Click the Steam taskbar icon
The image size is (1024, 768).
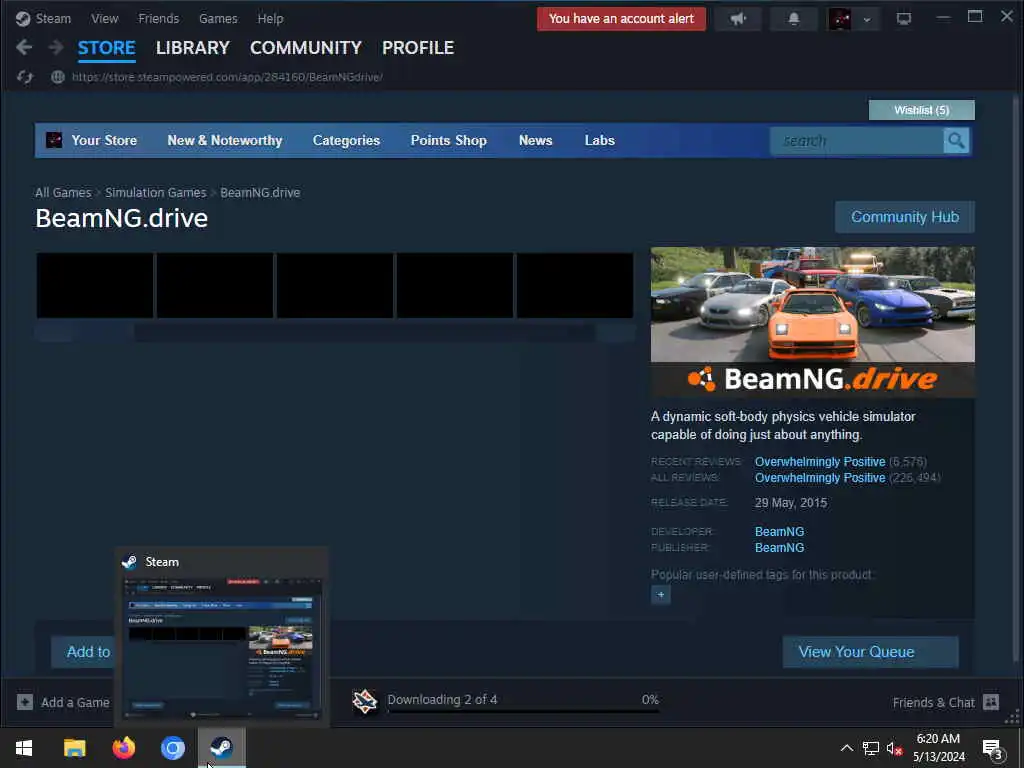coord(222,748)
